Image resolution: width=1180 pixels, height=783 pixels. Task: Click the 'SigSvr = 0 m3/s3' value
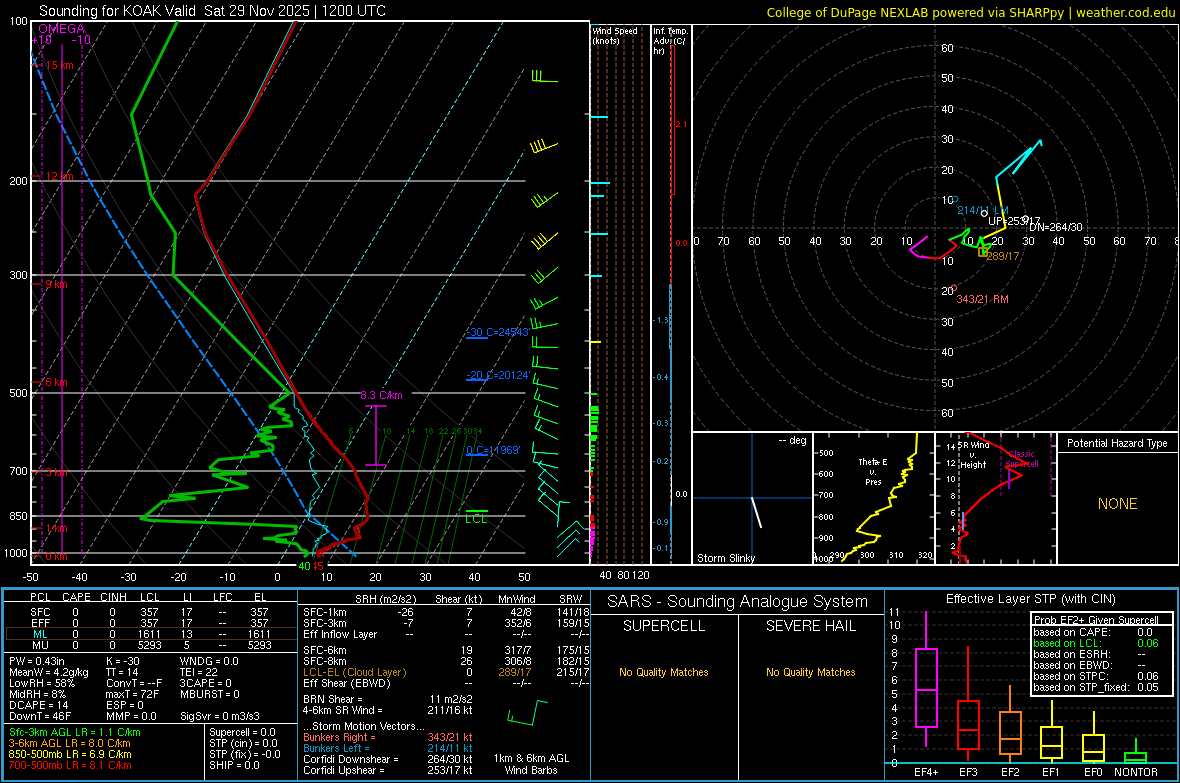tap(220, 716)
